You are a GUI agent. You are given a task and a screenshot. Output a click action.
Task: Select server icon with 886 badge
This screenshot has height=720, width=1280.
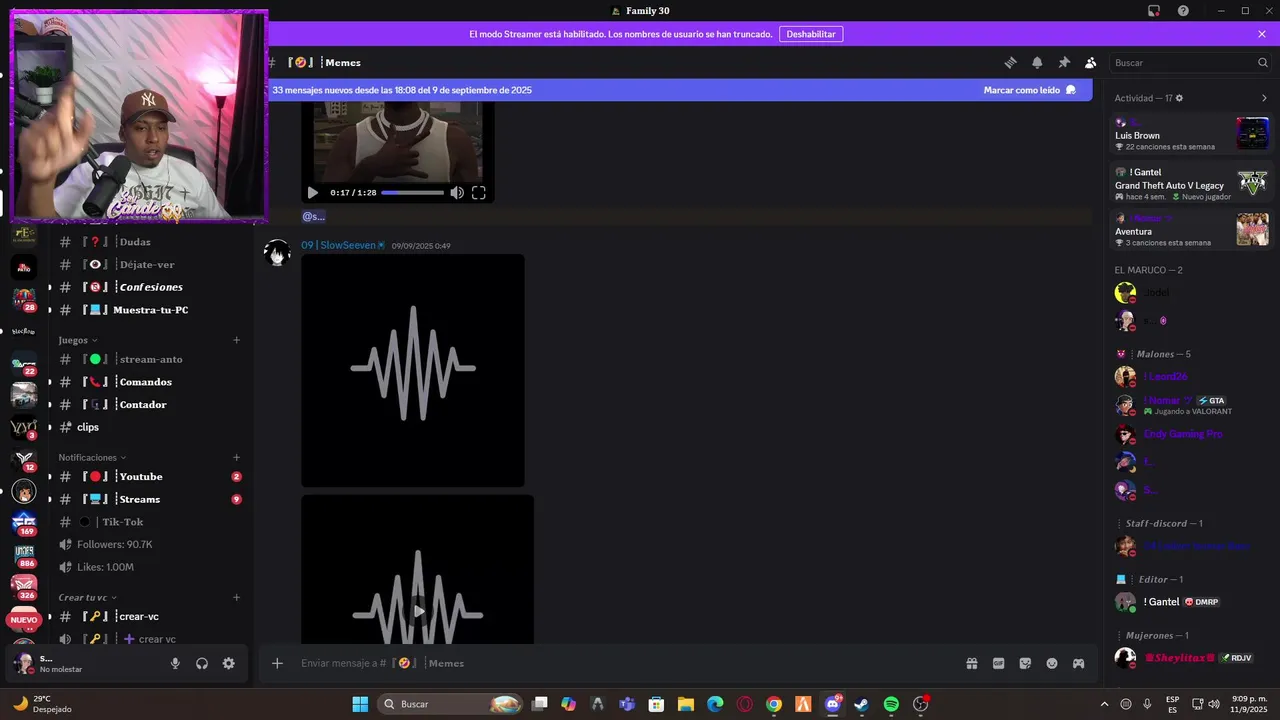[24, 556]
